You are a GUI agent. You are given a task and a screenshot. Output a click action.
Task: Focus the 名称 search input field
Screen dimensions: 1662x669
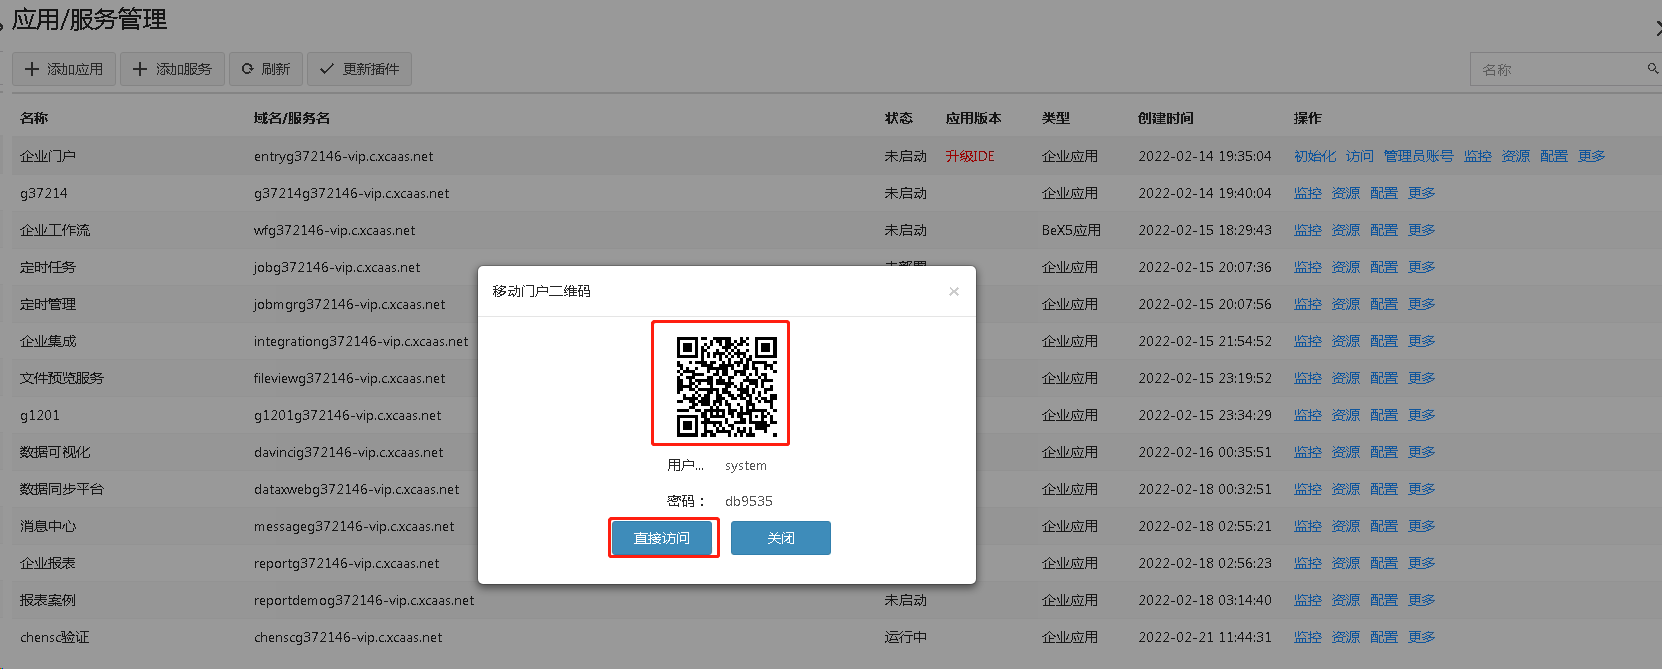coord(1556,70)
